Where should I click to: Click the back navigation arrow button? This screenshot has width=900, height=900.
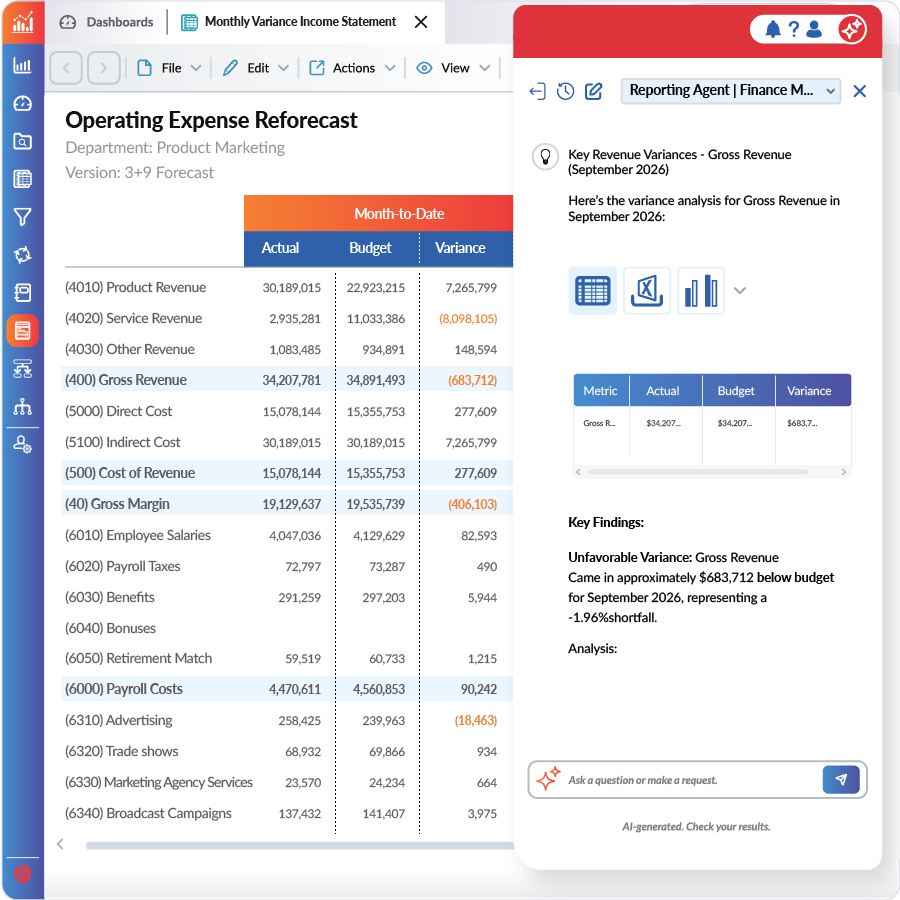coord(66,68)
